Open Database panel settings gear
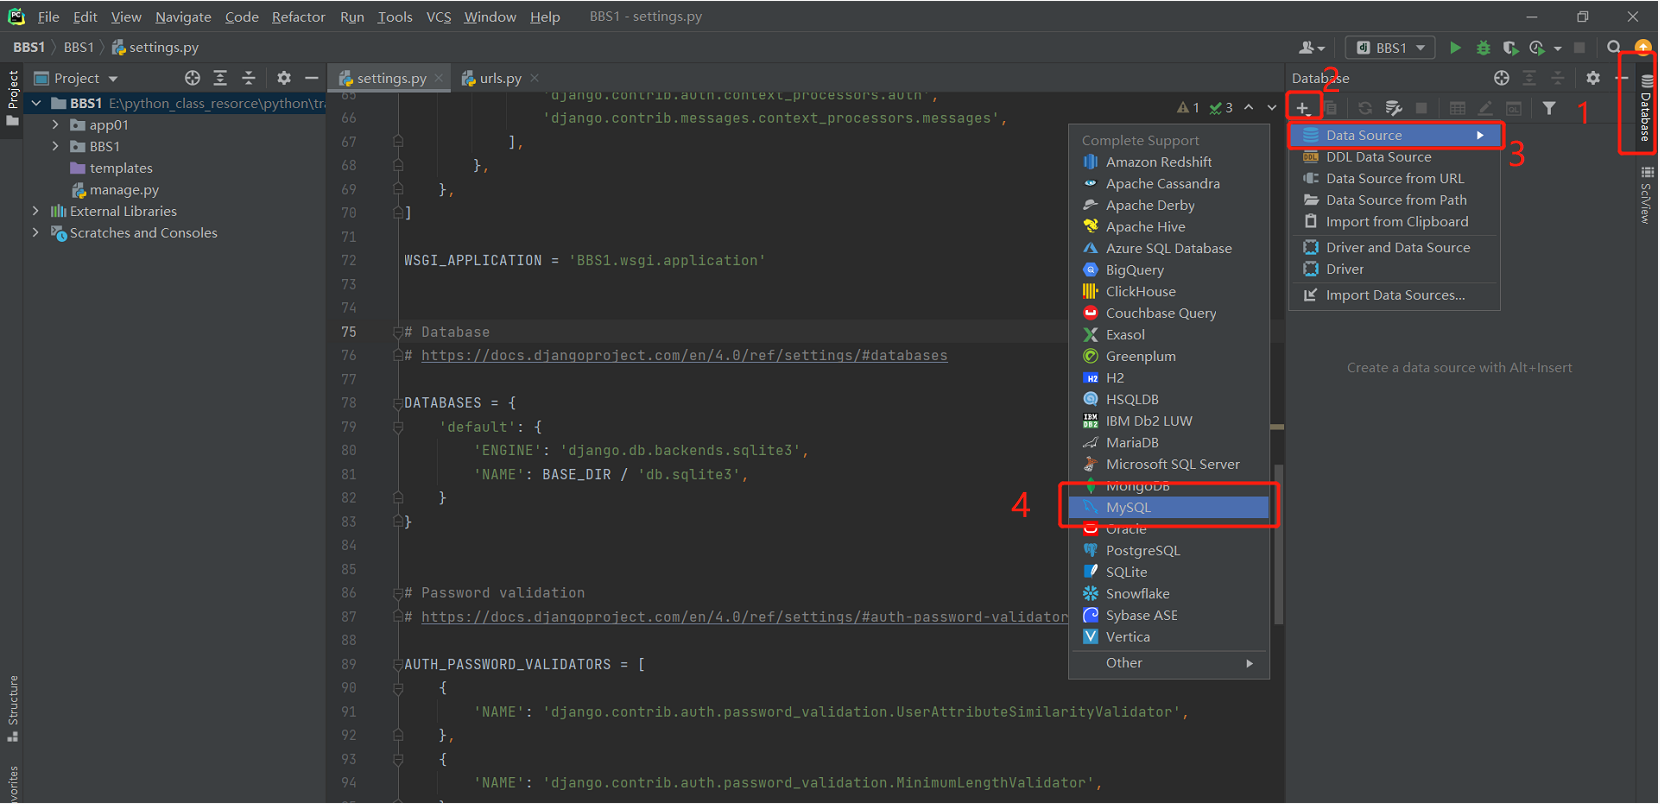This screenshot has height=804, width=1660. [1593, 78]
